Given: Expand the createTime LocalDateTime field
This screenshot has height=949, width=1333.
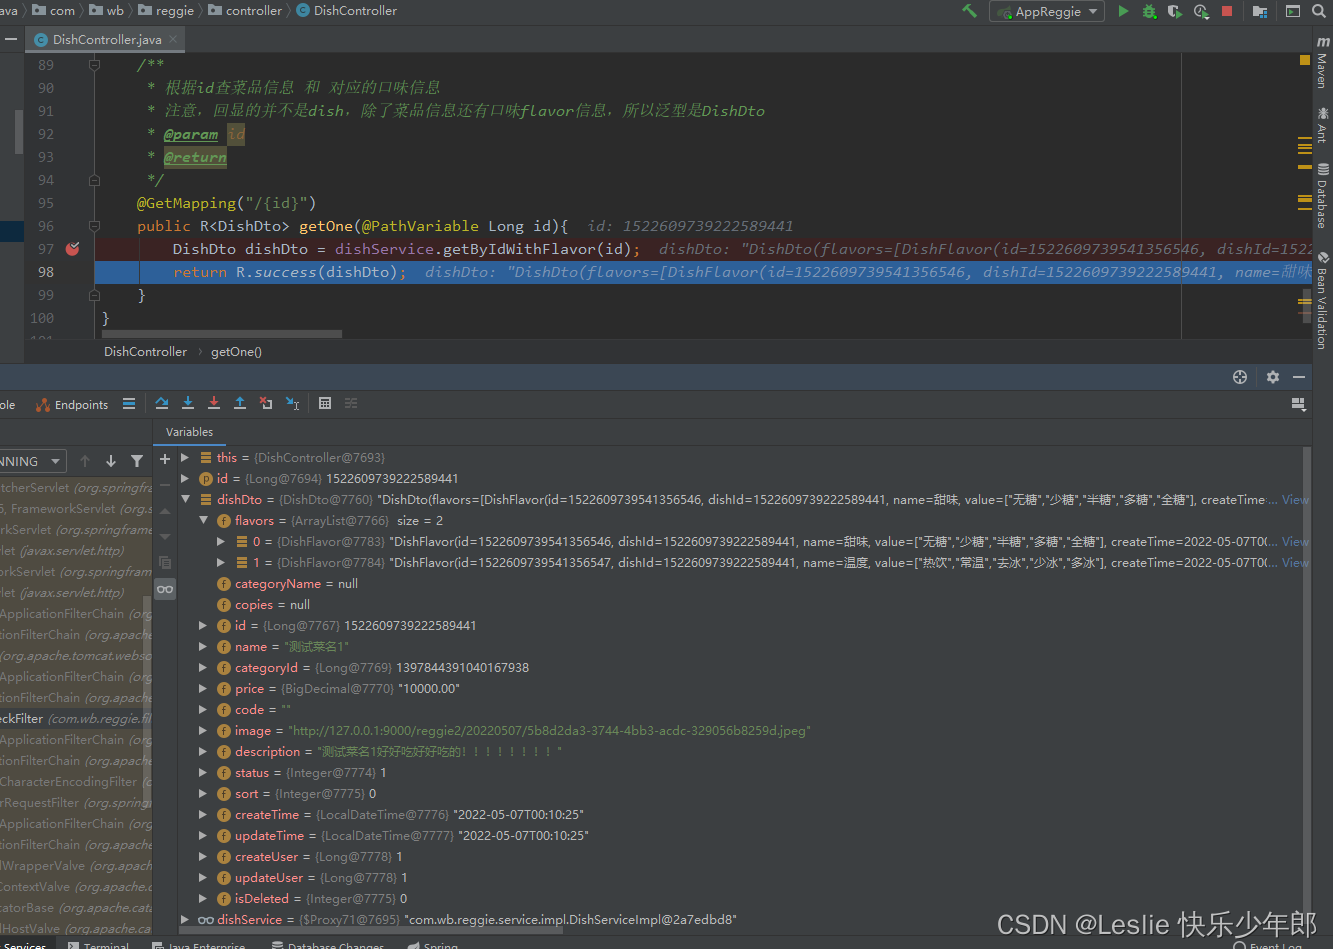Looking at the screenshot, I should click(203, 814).
